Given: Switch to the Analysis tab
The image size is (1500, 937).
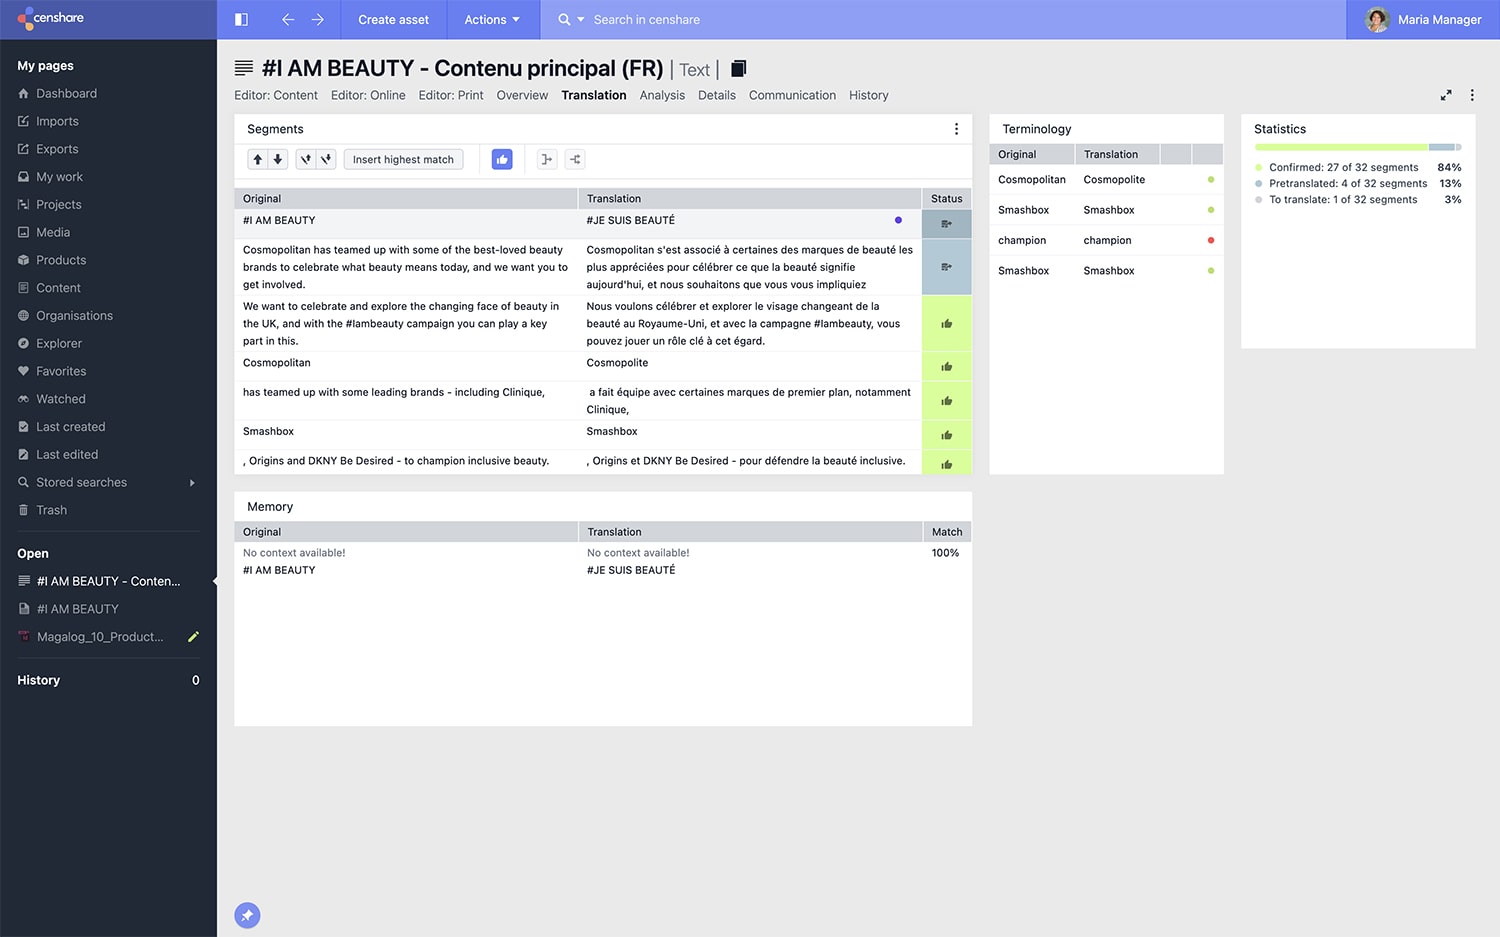Looking at the screenshot, I should click(x=662, y=95).
